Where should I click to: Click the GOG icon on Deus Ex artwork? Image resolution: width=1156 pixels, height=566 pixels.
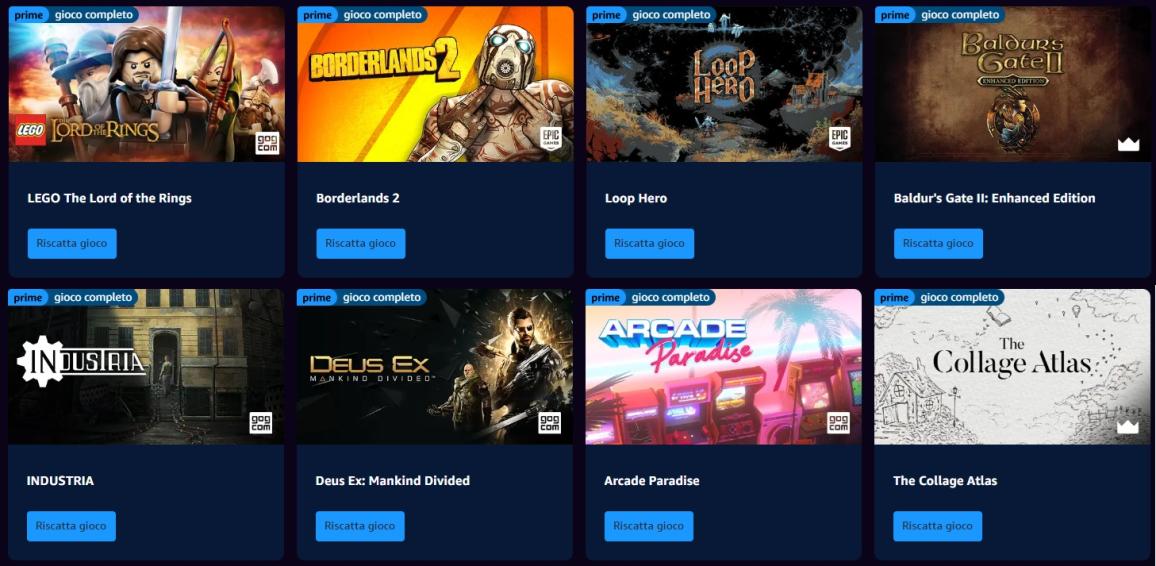(549, 422)
